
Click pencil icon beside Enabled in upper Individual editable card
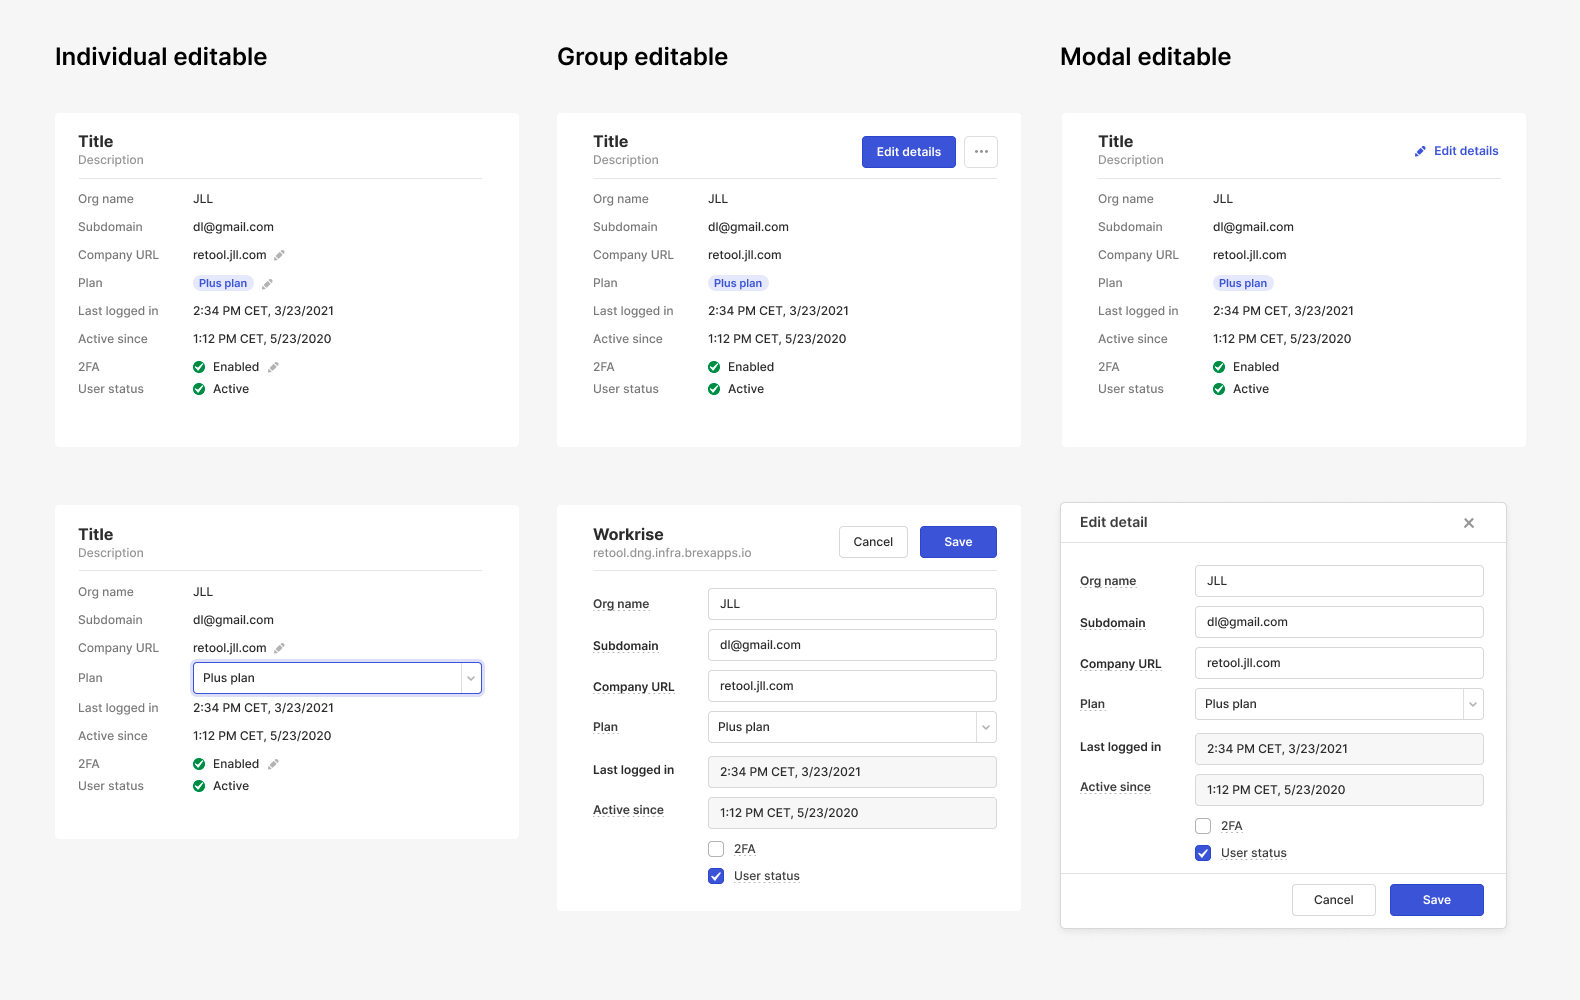[274, 367]
